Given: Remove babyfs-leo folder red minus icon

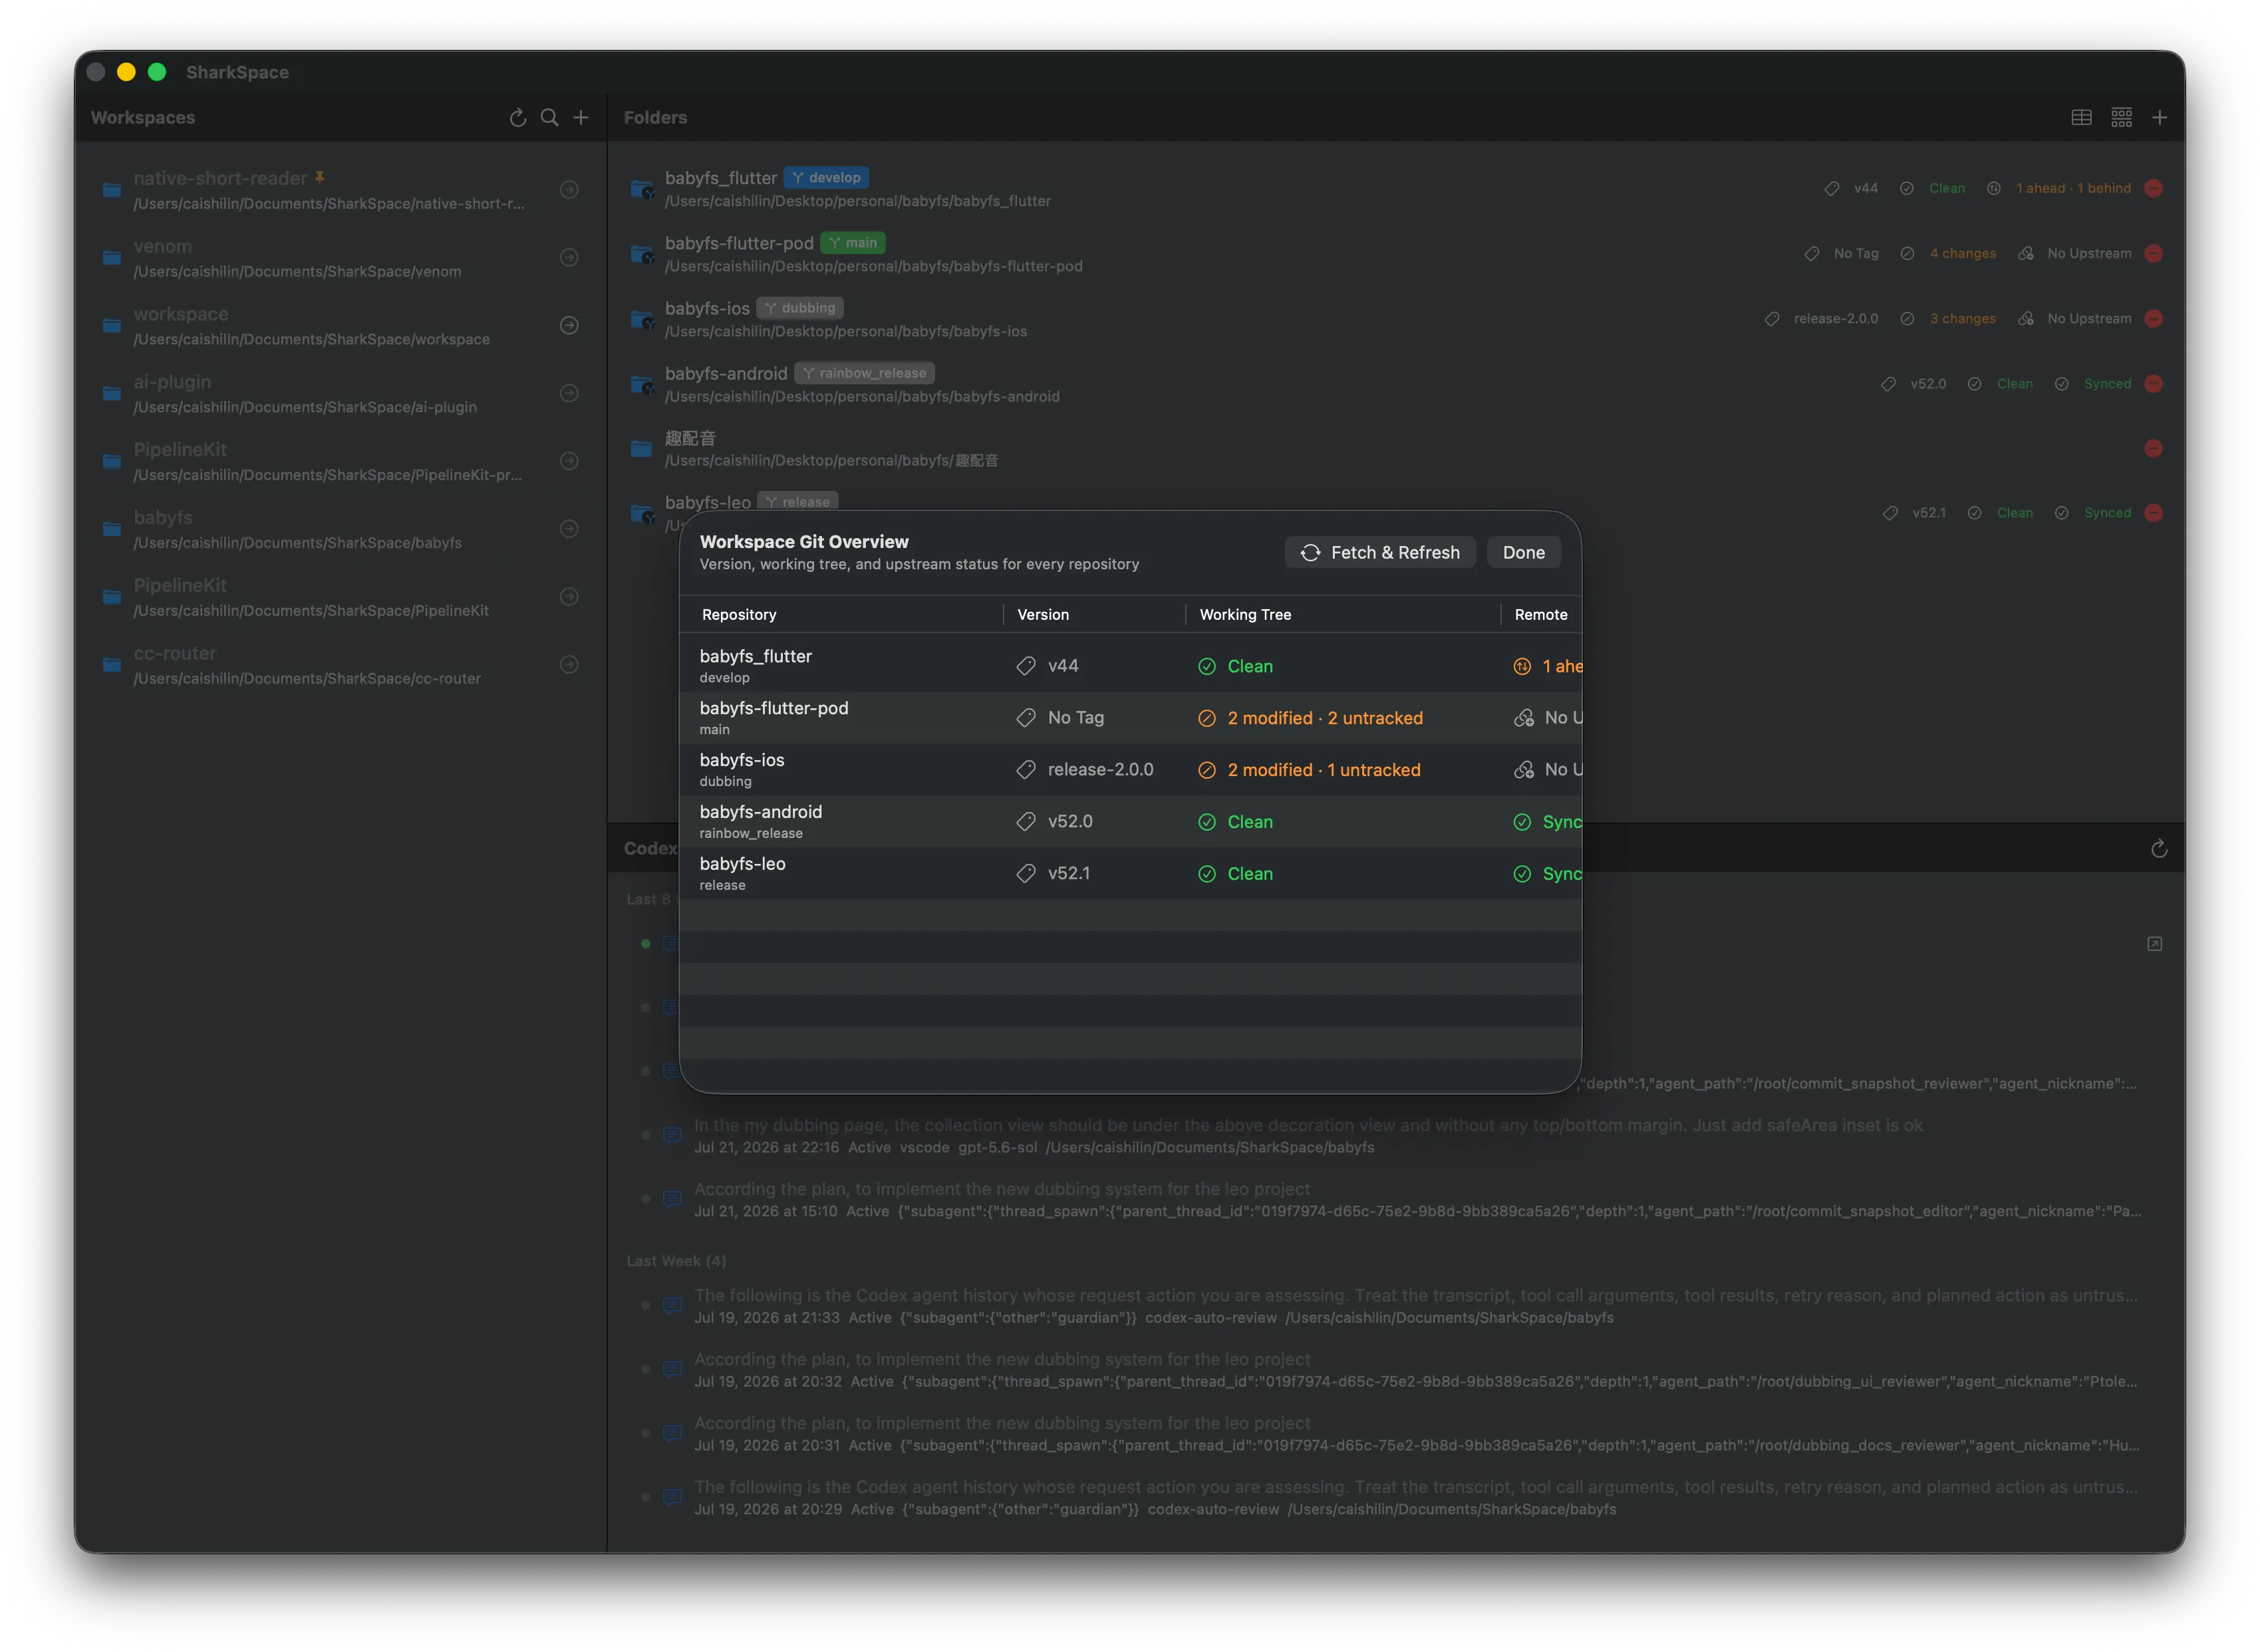Looking at the screenshot, I should click(2154, 513).
